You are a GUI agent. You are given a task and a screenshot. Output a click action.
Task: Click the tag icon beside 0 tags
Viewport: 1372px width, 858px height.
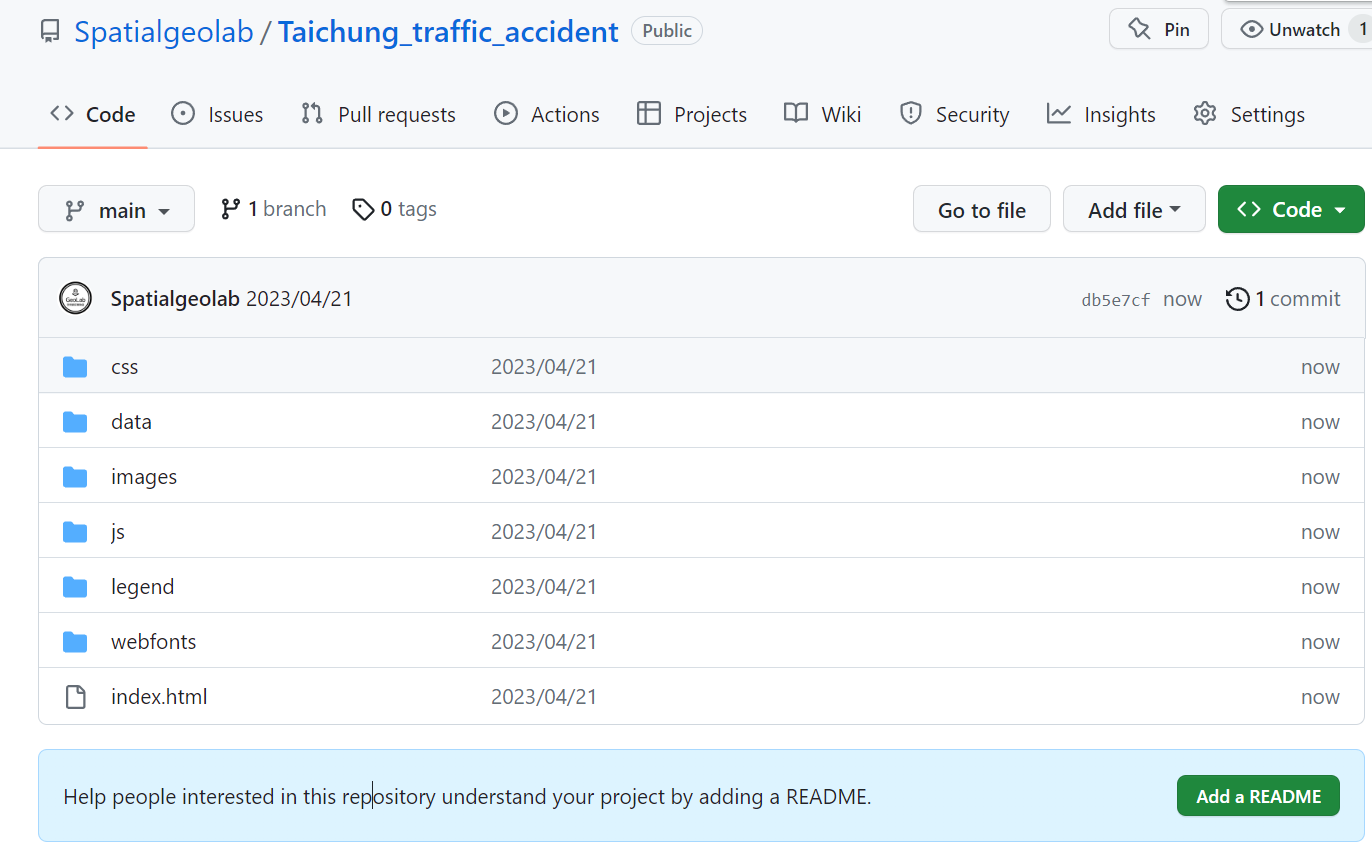point(363,209)
